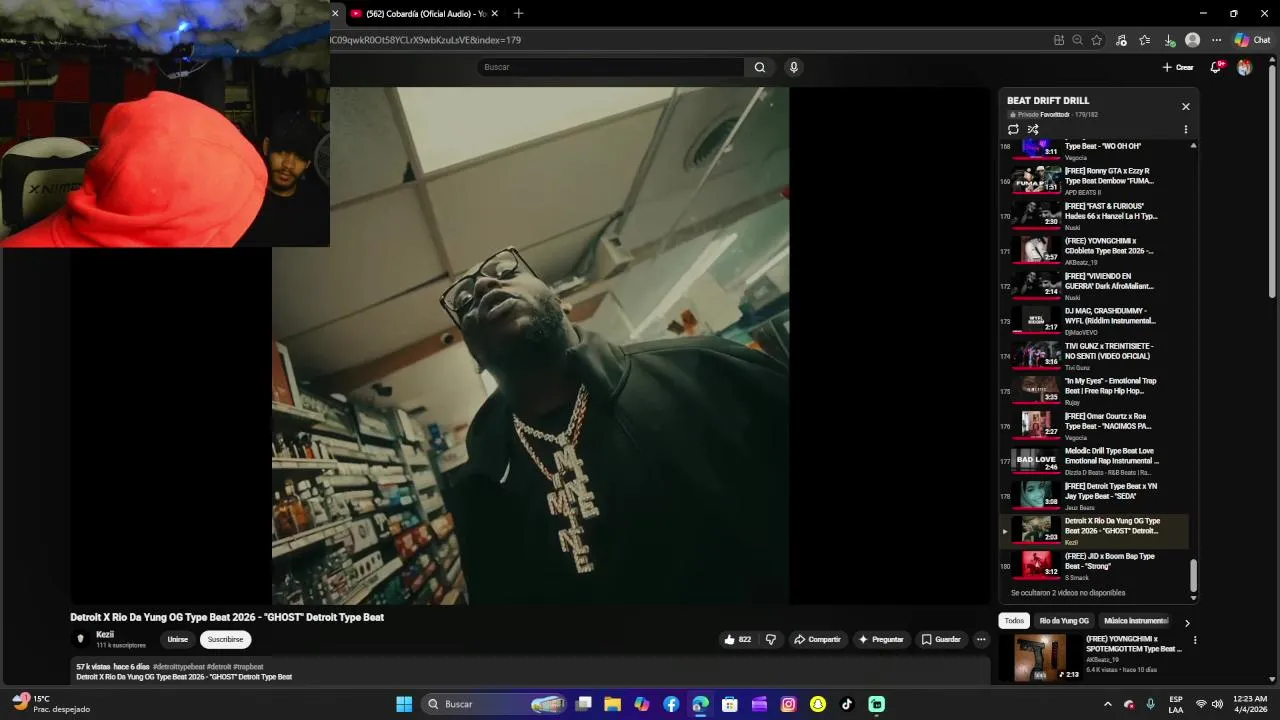Image resolution: width=1280 pixels, height=720 pixels.
Task: Play playlist item Omar Courtz x Roa
Action: 1096,426
